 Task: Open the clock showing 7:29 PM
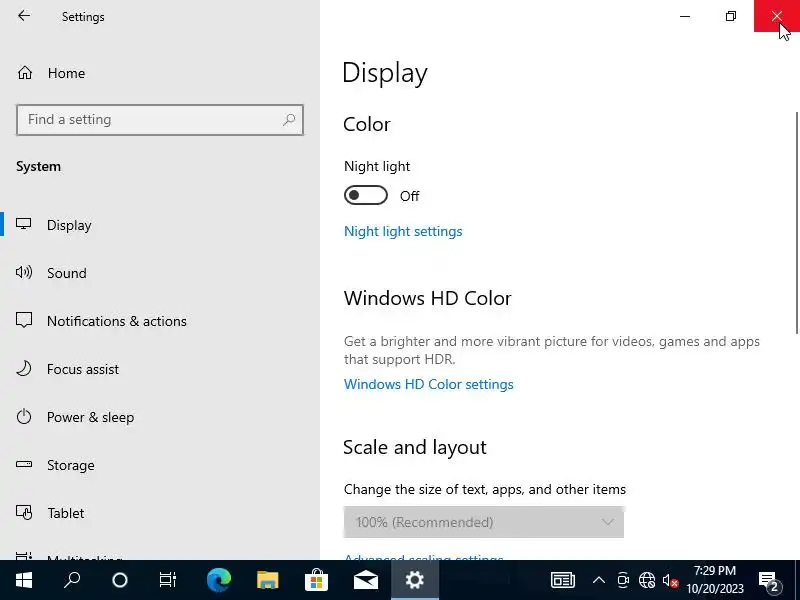[x=715, y=580]
